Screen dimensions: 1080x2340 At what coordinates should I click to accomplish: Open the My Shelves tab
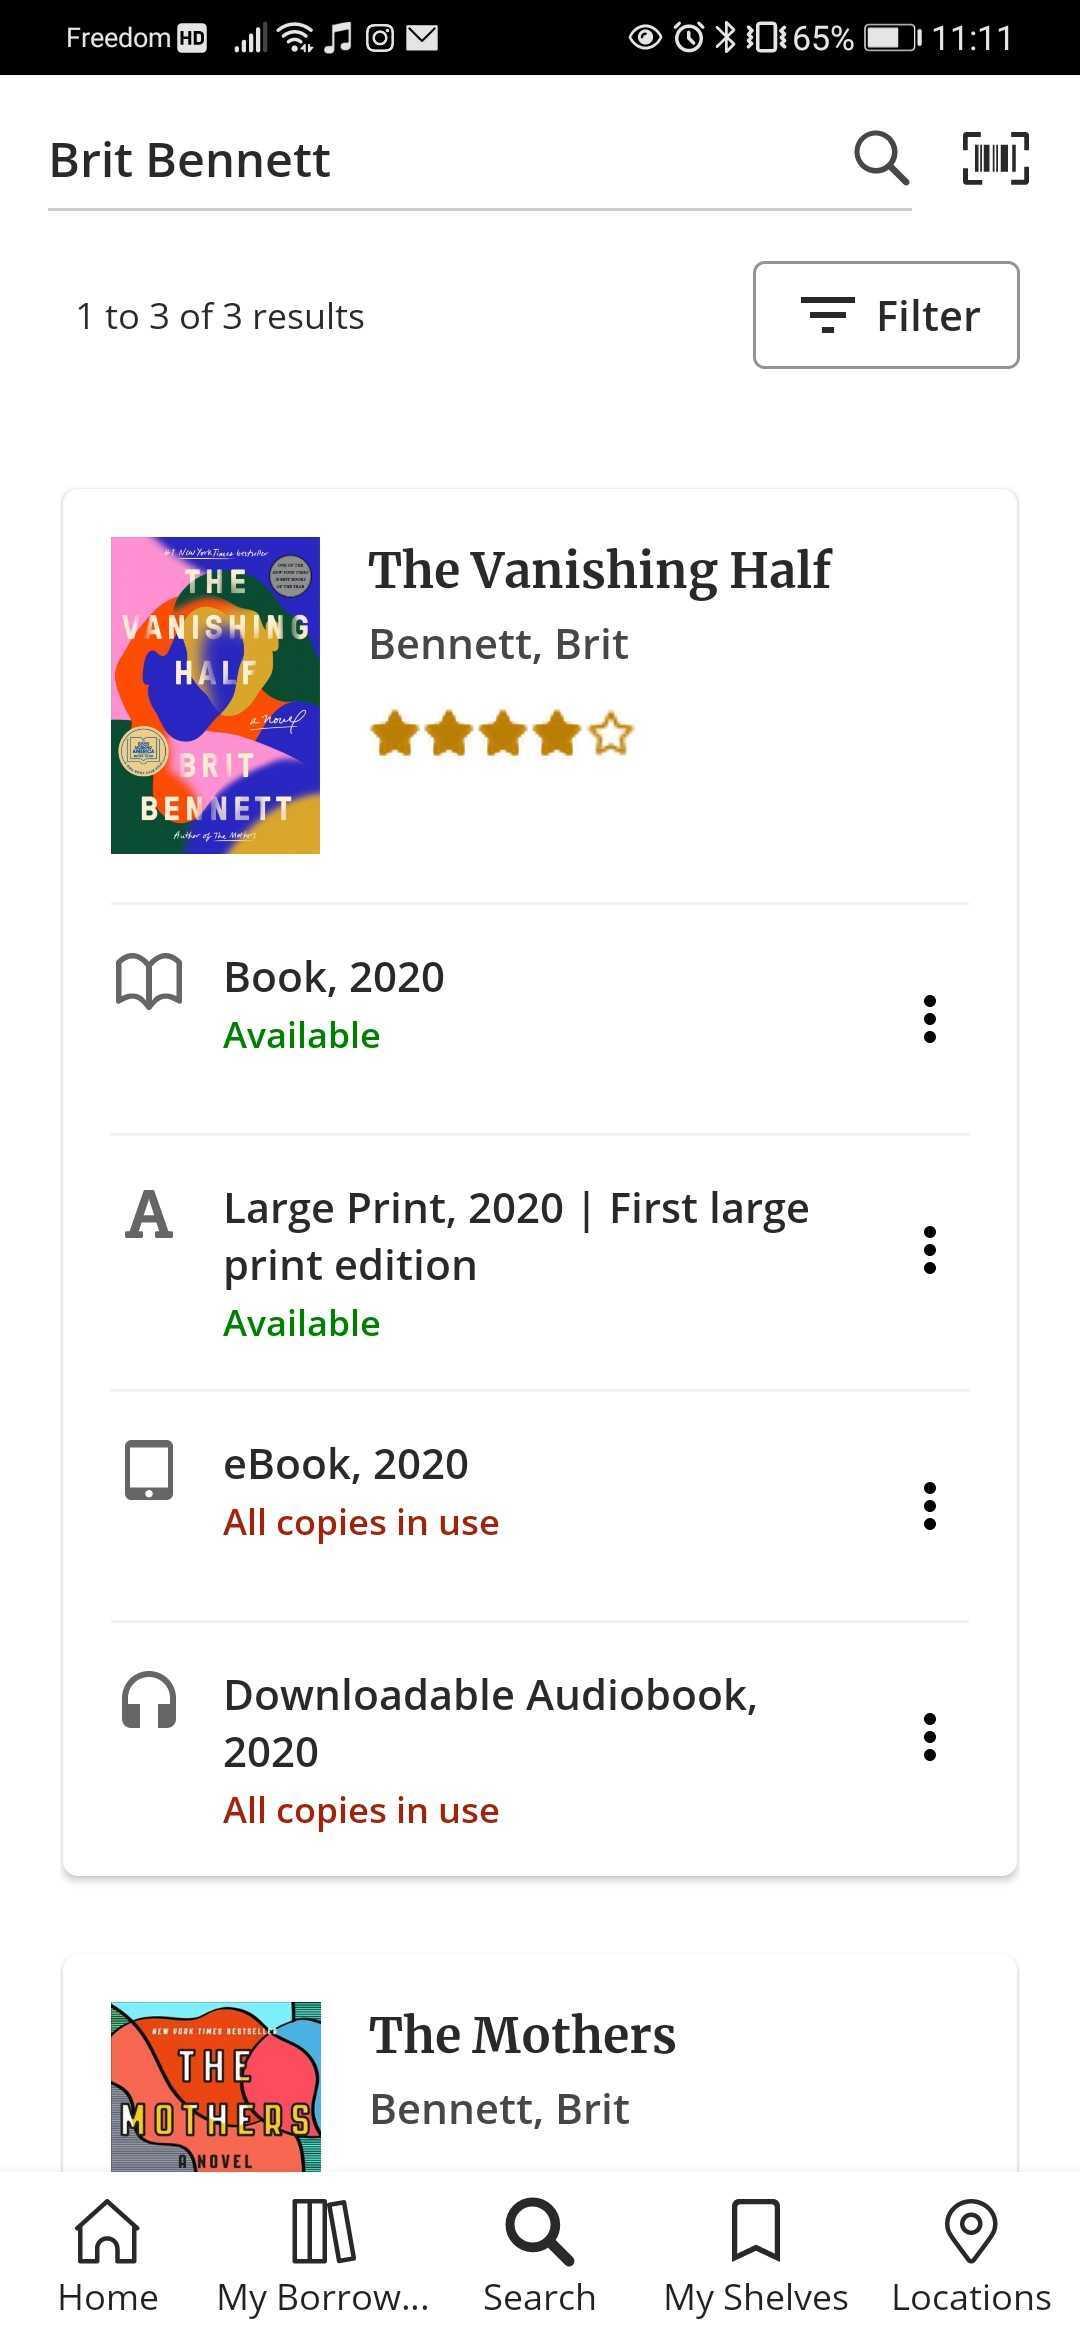click(756, 2256)
